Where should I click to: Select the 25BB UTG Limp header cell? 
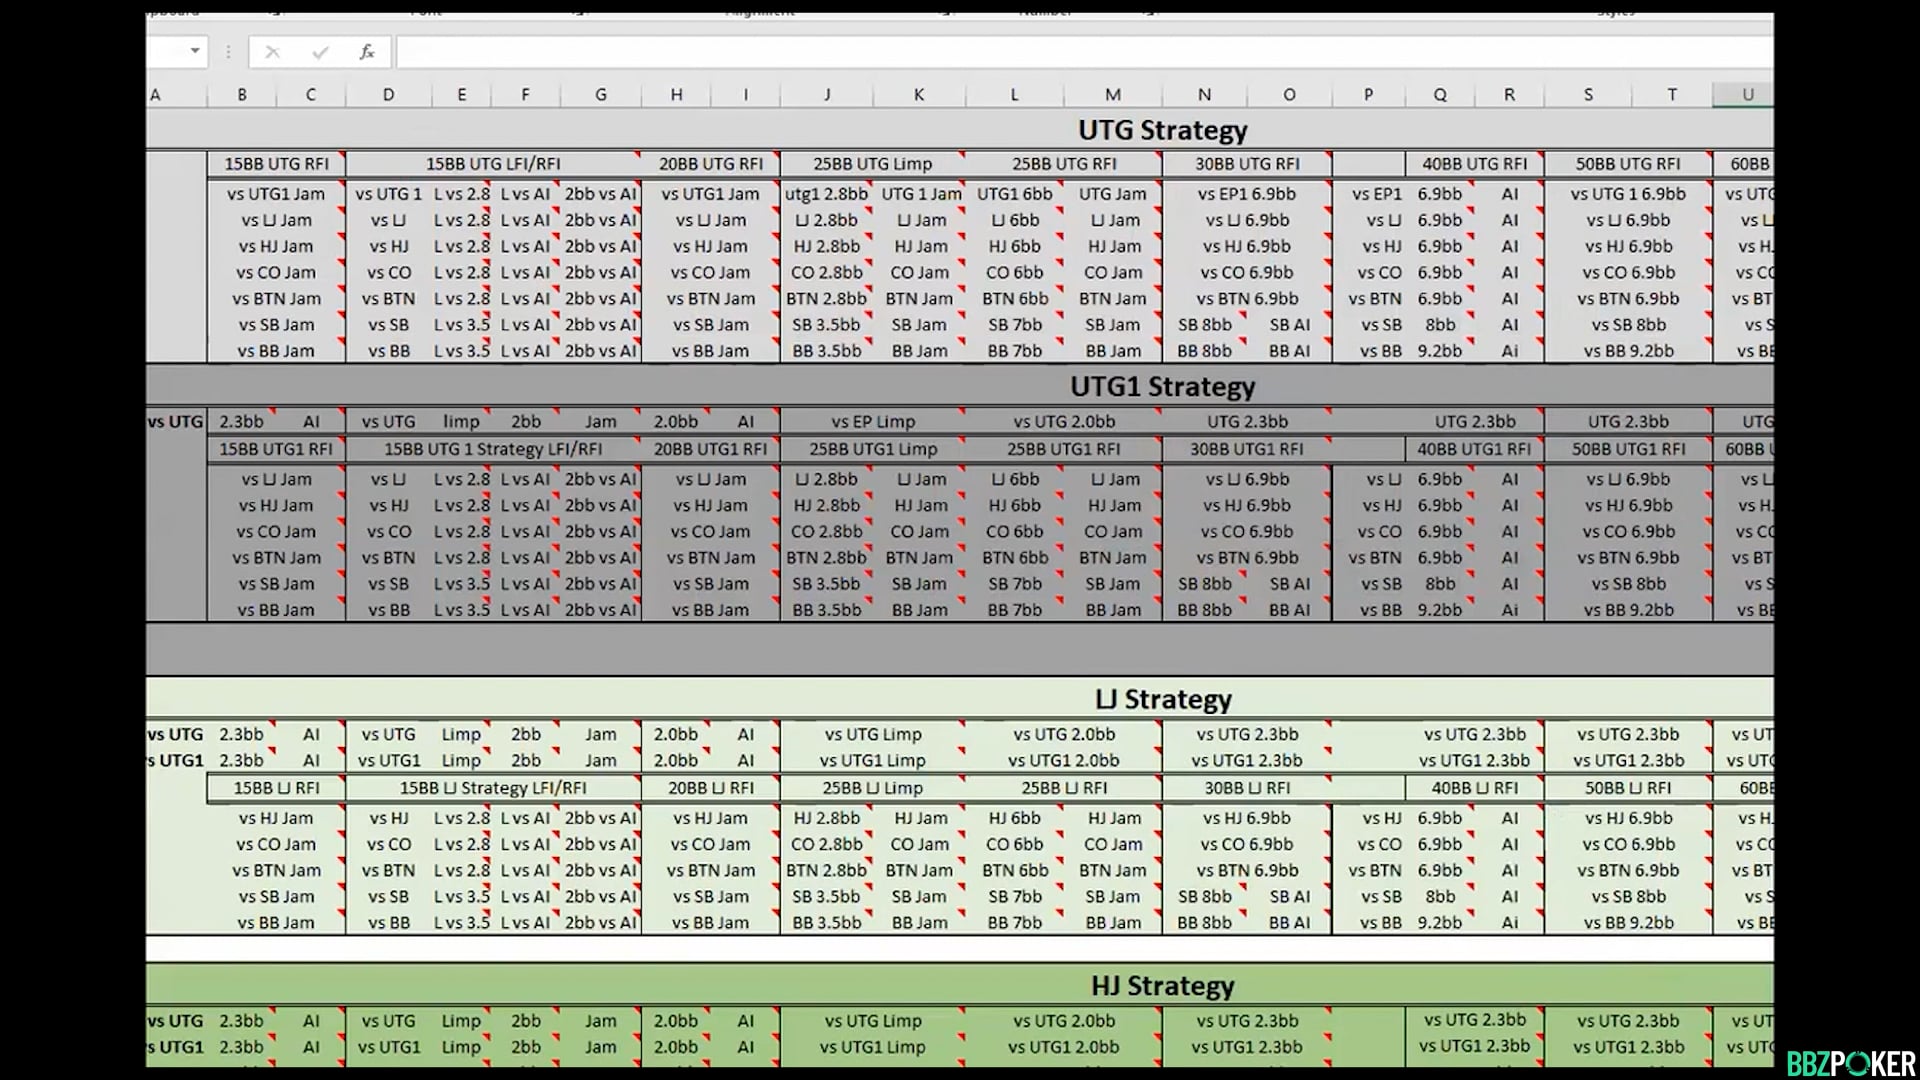pyautogui.click(x=872, y=164)
